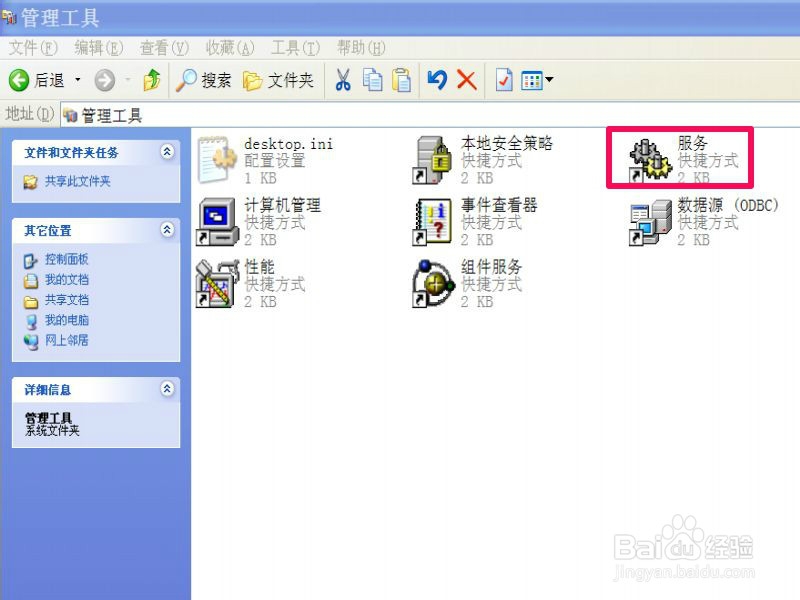This screenshot has height=600, width=800.
Task: Click the 我的文档 sidebar icon
Action: 31,281
